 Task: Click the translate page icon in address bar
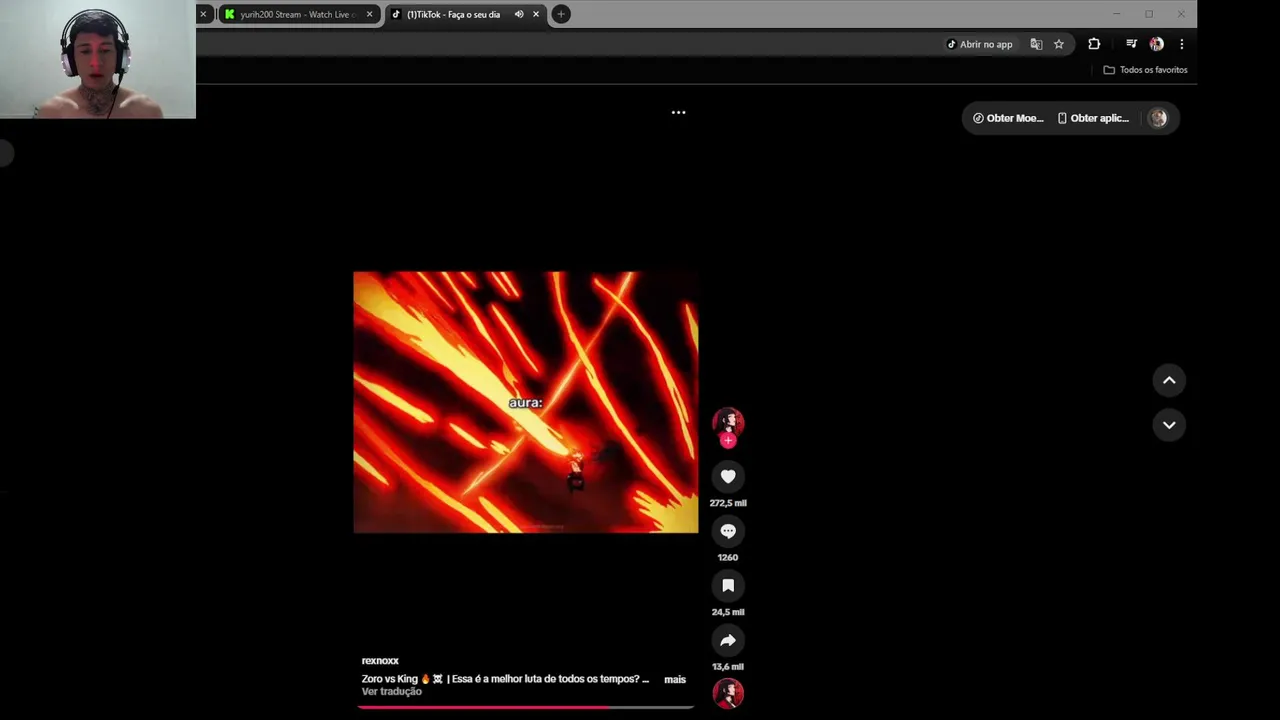point(1036,44)
